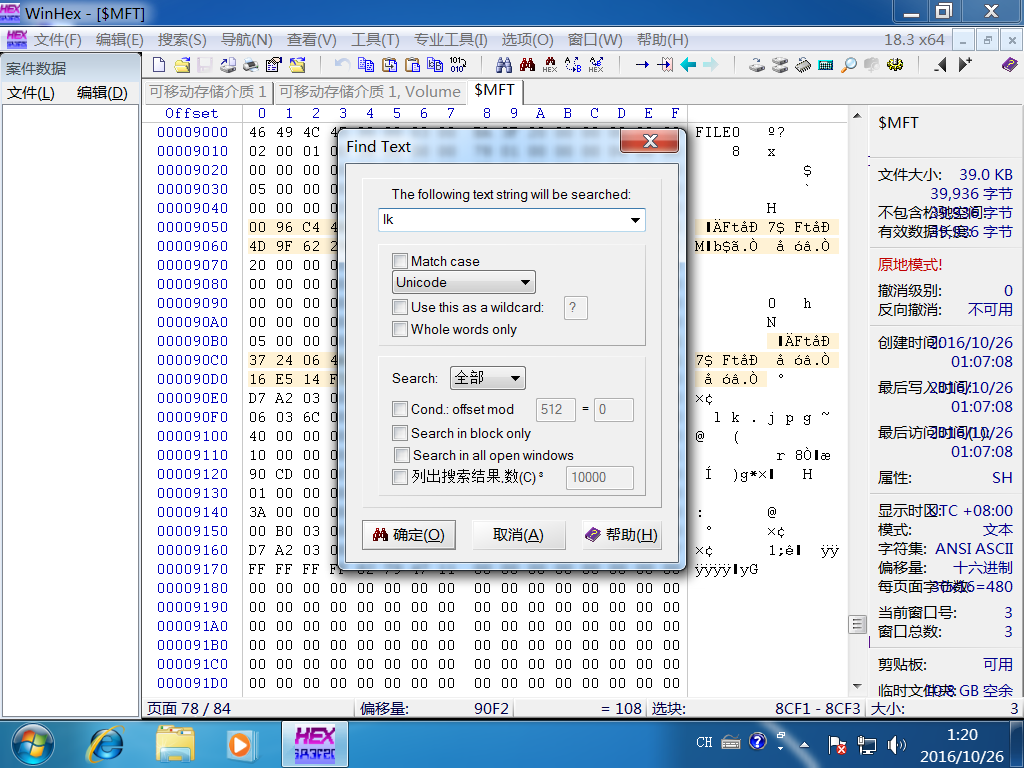The image size is (1024, 768).
Task: Click the purple help book toolbar icon
Action: pos(1010,65)
